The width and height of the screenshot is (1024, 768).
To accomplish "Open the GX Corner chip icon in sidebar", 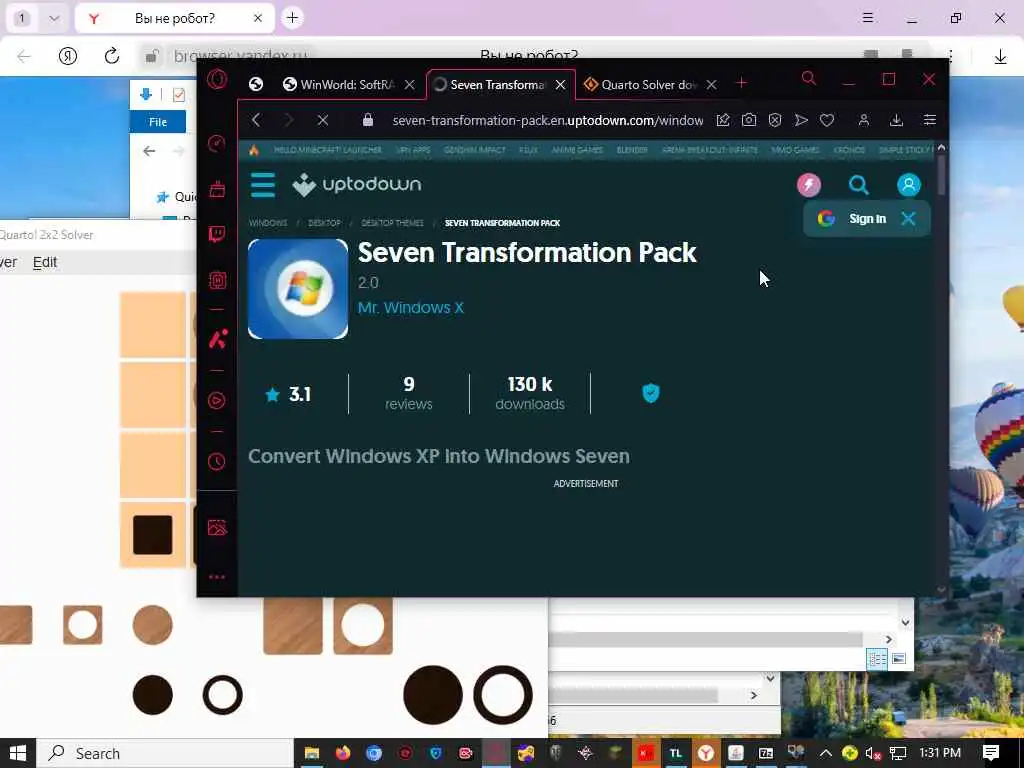I will pos(217,280).
